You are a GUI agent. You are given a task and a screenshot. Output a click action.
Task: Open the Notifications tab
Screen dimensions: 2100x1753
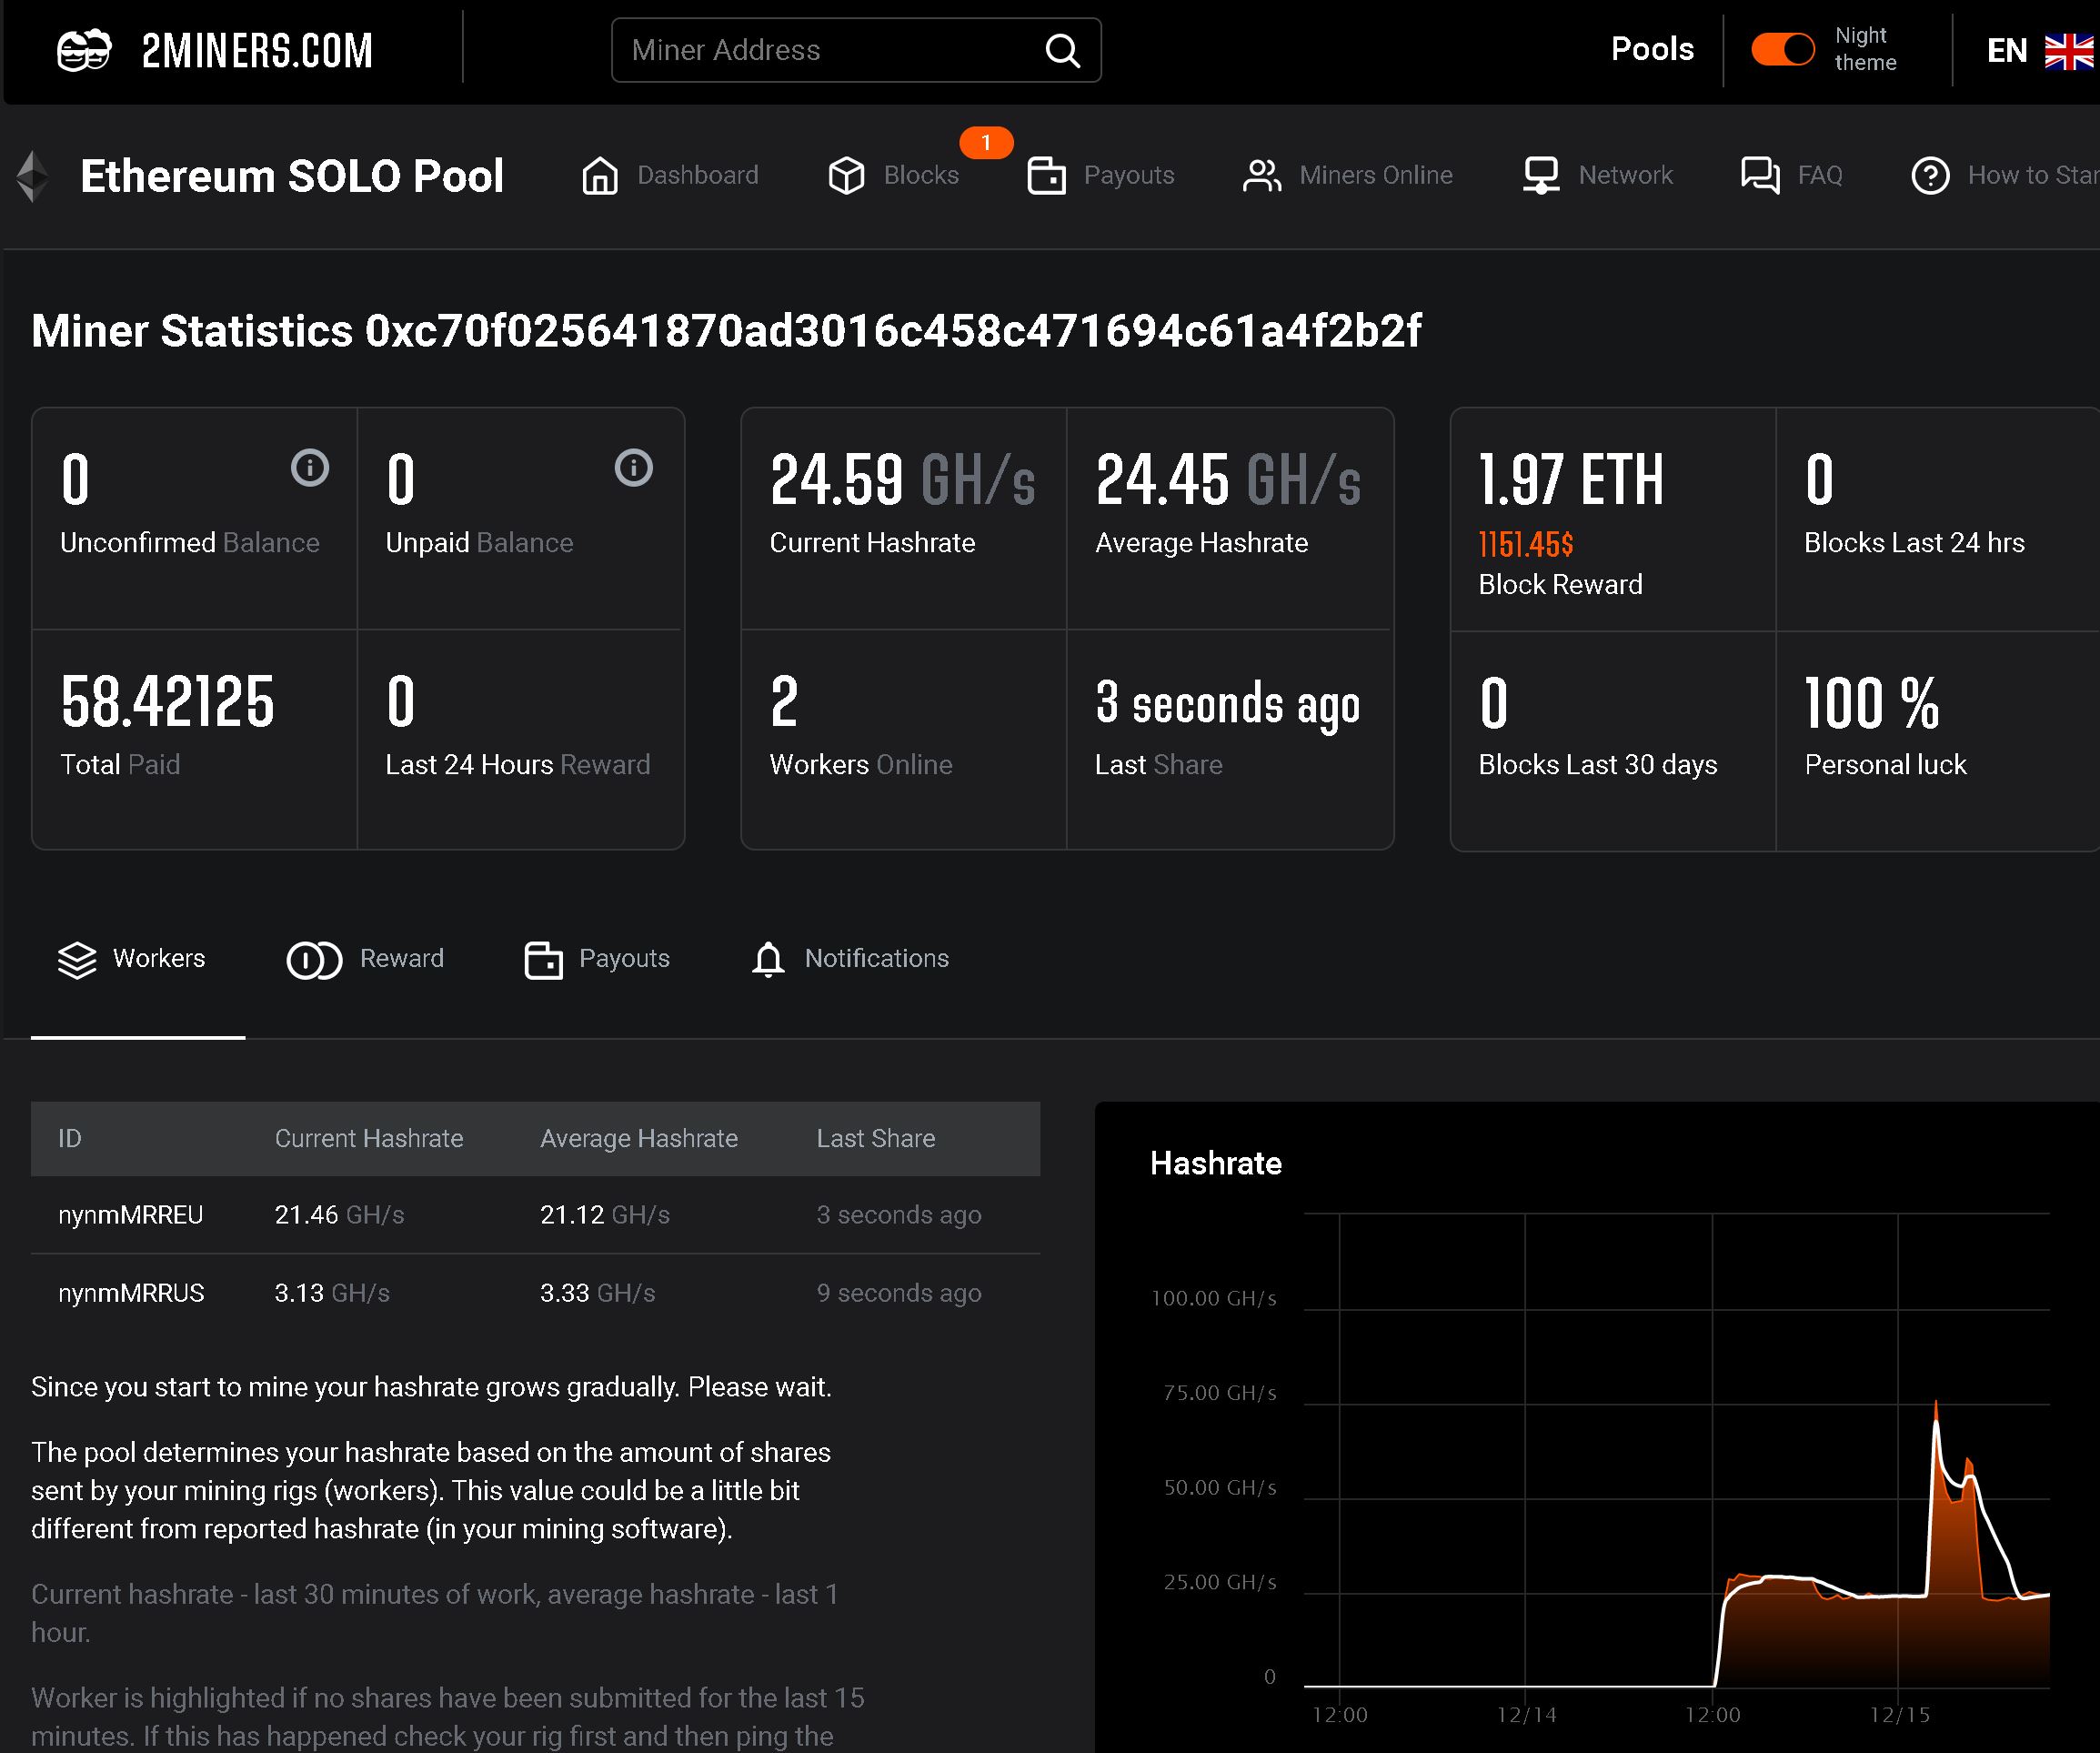[850, 959]
